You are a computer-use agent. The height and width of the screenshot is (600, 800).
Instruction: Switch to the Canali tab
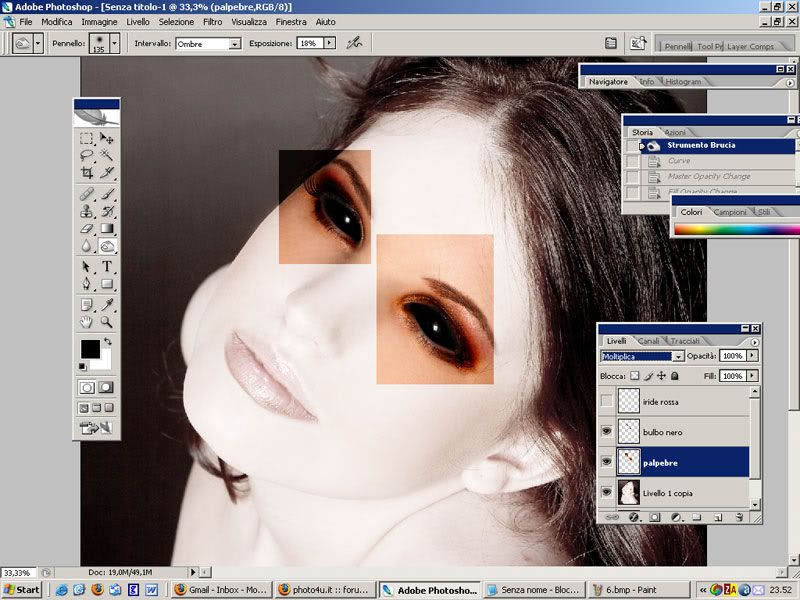point(648,341)
